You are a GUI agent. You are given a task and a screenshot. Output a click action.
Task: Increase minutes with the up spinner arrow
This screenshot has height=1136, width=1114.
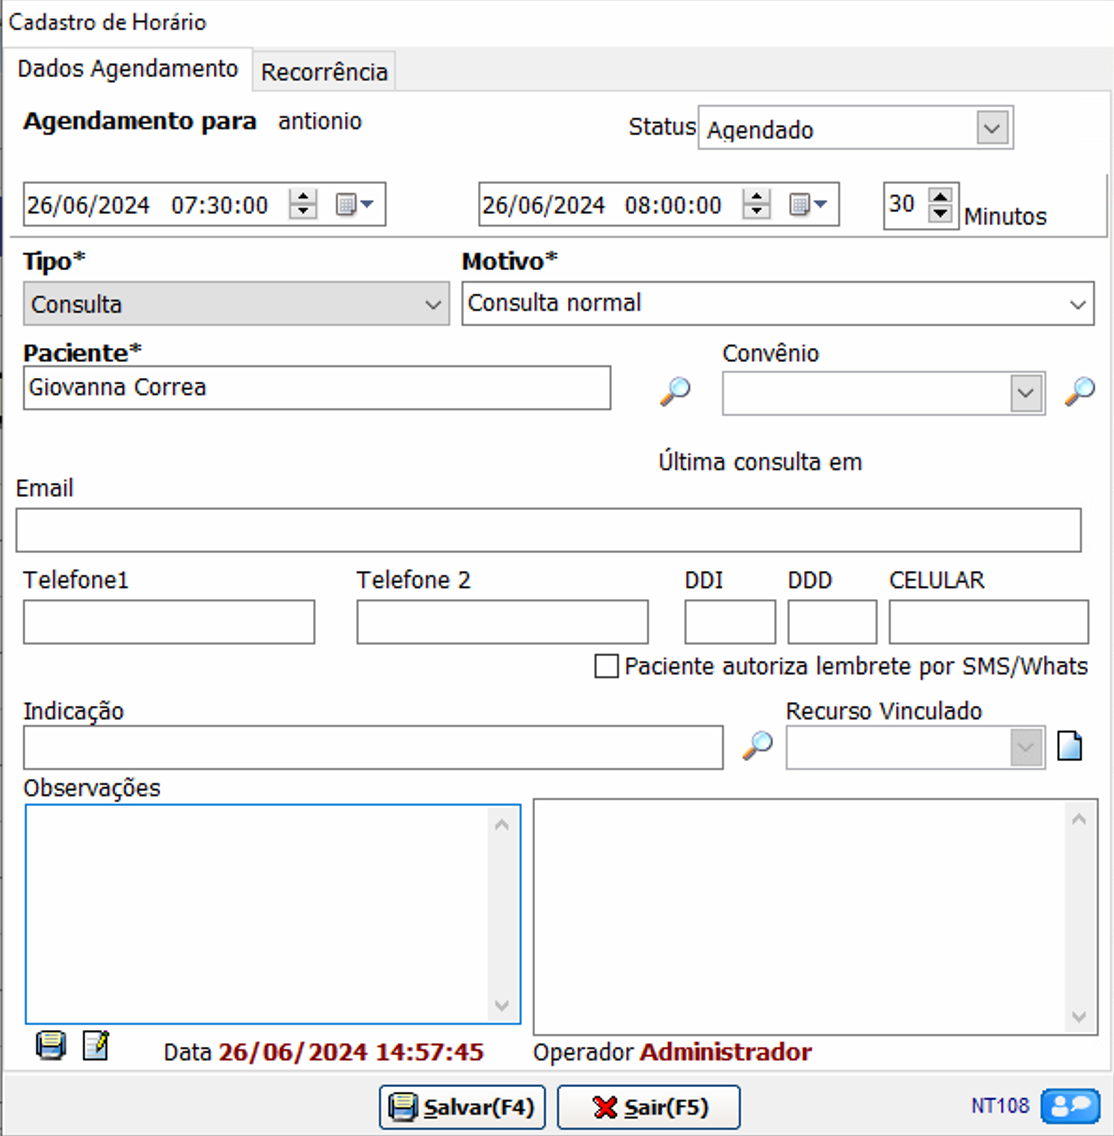pyautogui.click(x=940, y=196)
